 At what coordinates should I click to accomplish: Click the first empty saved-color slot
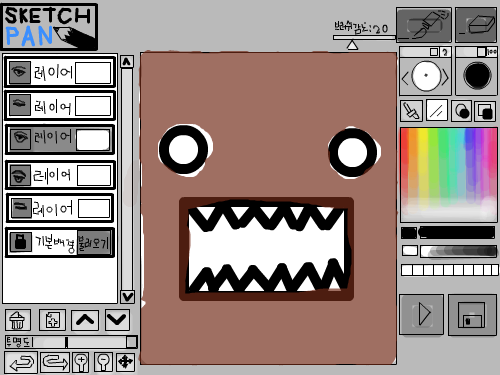pyautogui.click(x=407, y=270)
